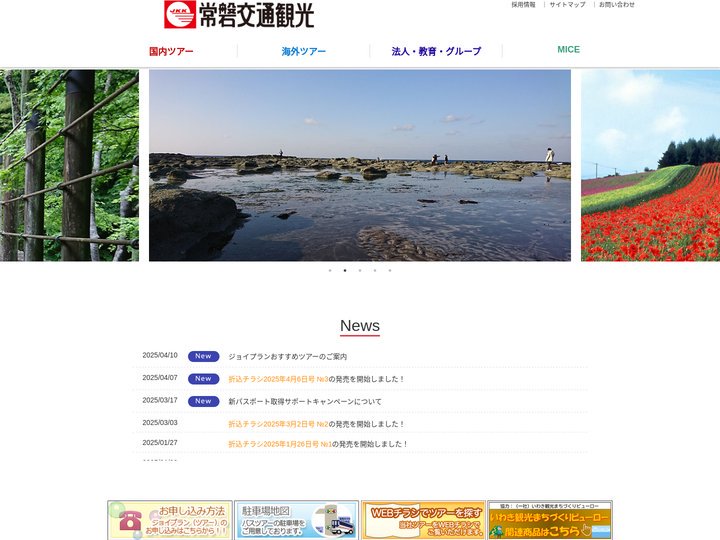Image resolution: width=720 pixels, height=540 pixels.
Task: Open ジョイプランおすすめツアーのご案内 news item
Action: click(287, 356)
